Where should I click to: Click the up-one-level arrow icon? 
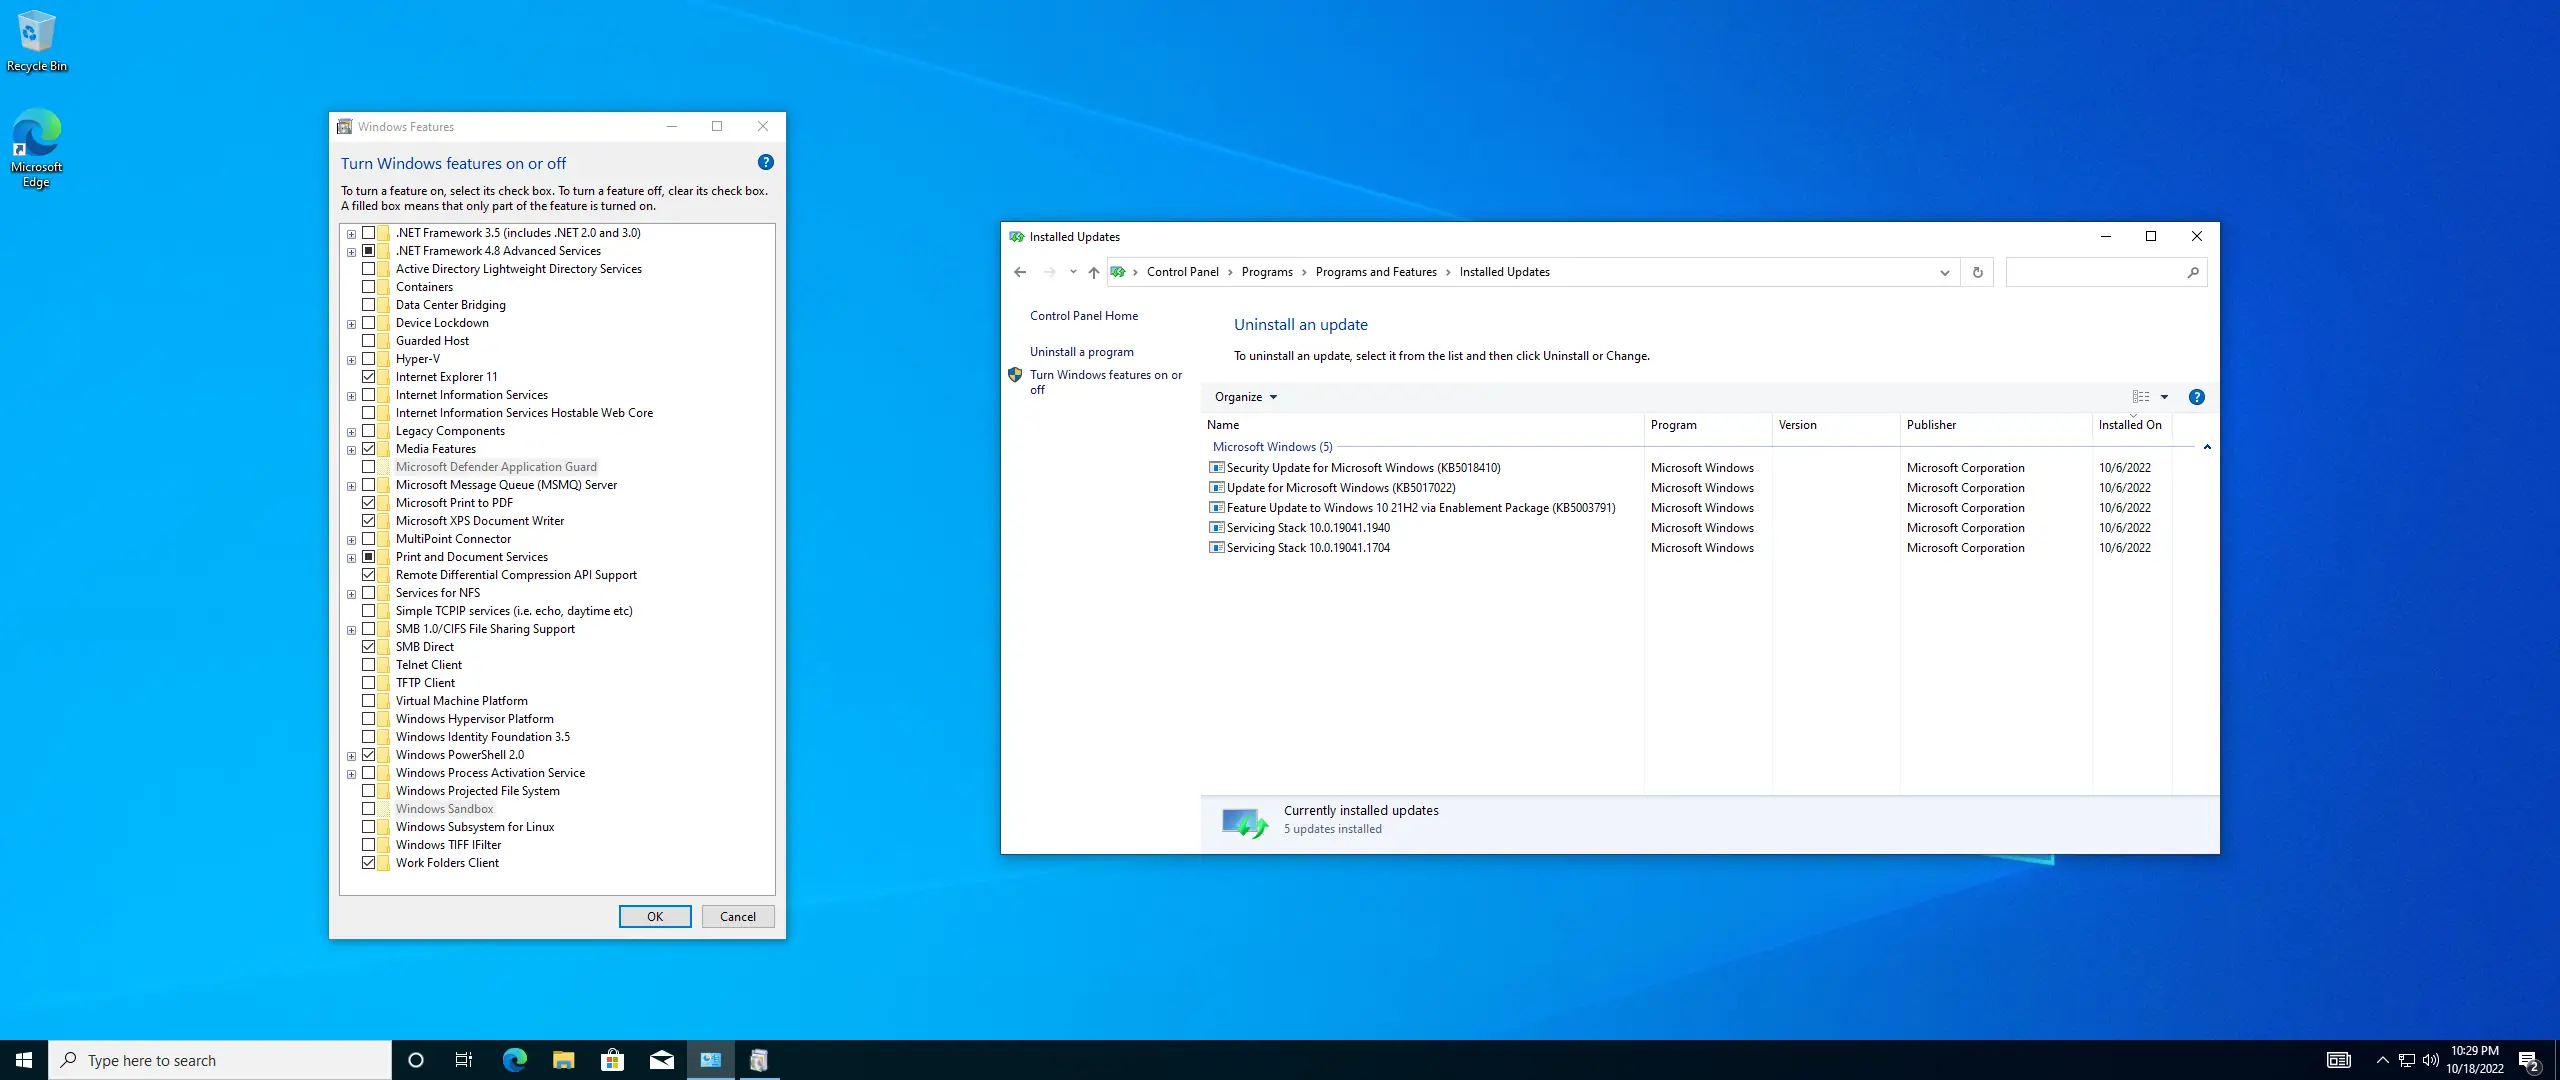click(x=1093, y=272)
